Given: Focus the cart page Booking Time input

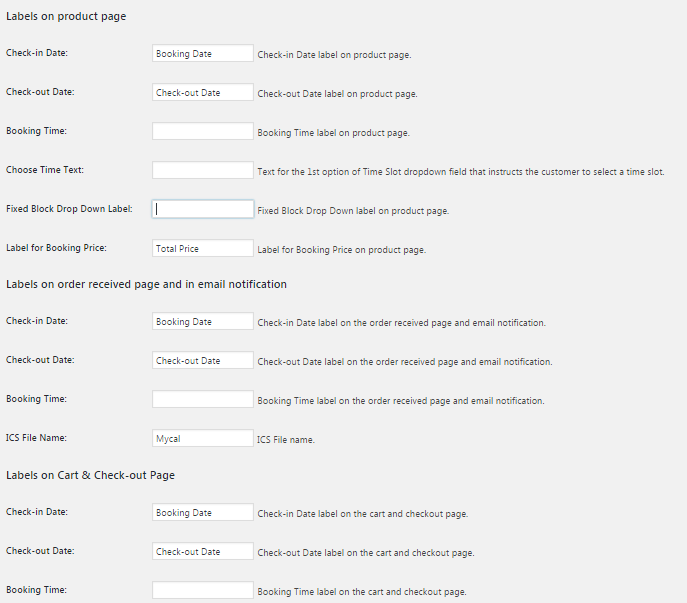Looking at the screenshot, I should pos(203,590).
